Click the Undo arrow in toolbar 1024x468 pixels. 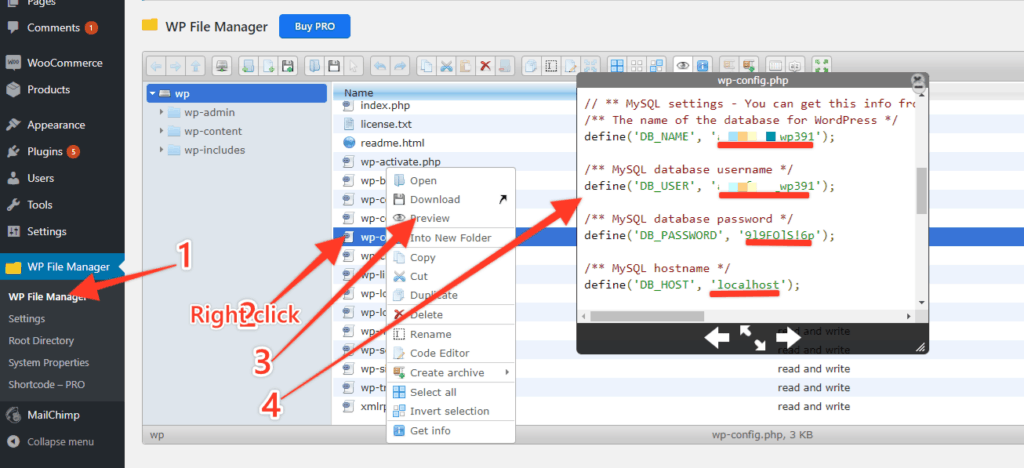pos(379,65)
